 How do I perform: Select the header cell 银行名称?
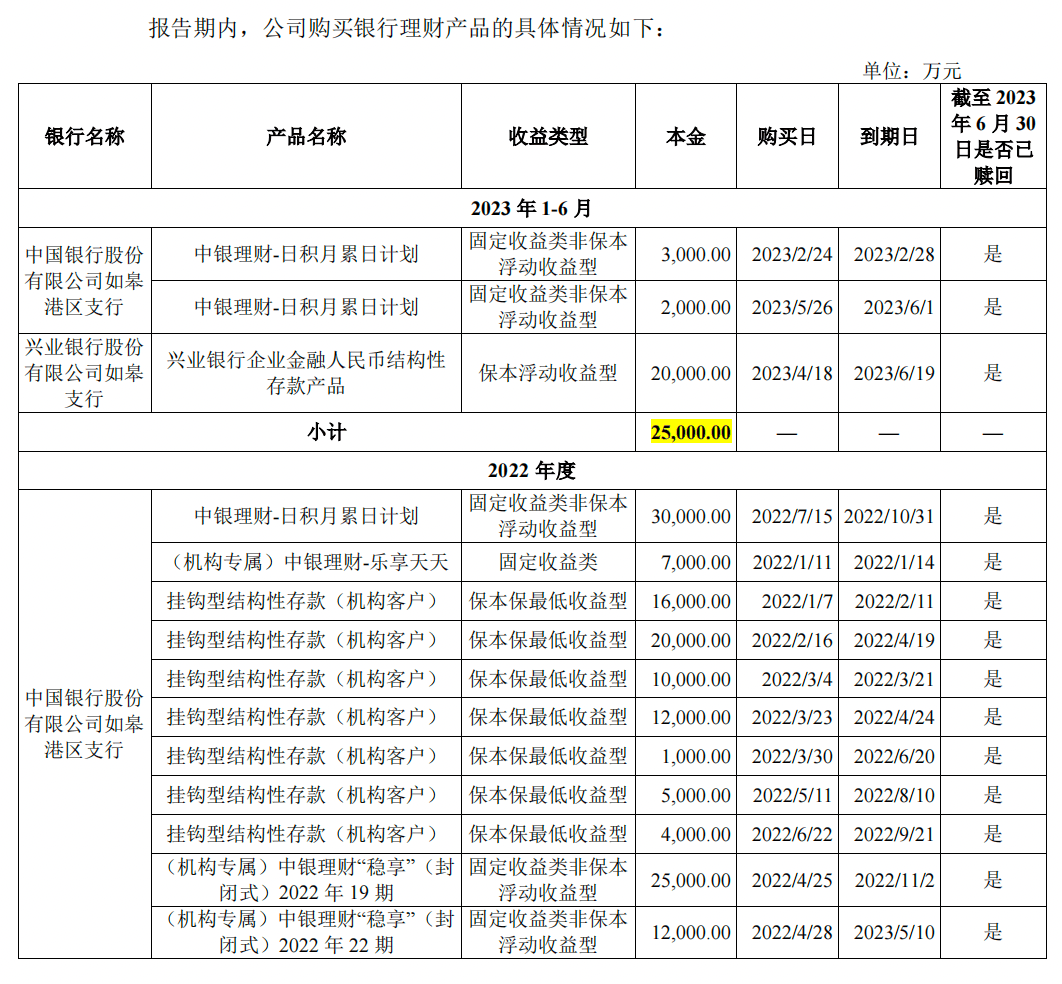[85, 137]
